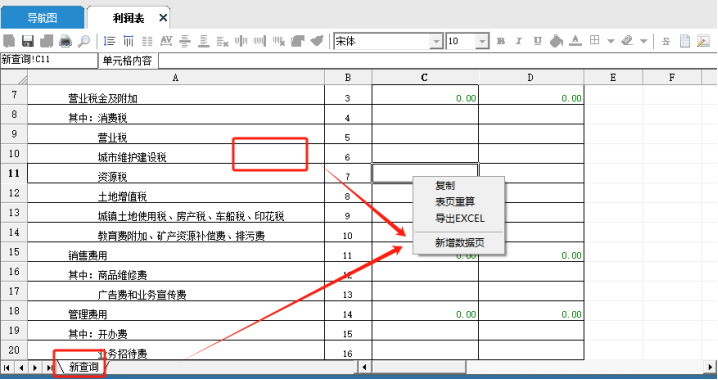Click the save disk icon

point(27,41)
